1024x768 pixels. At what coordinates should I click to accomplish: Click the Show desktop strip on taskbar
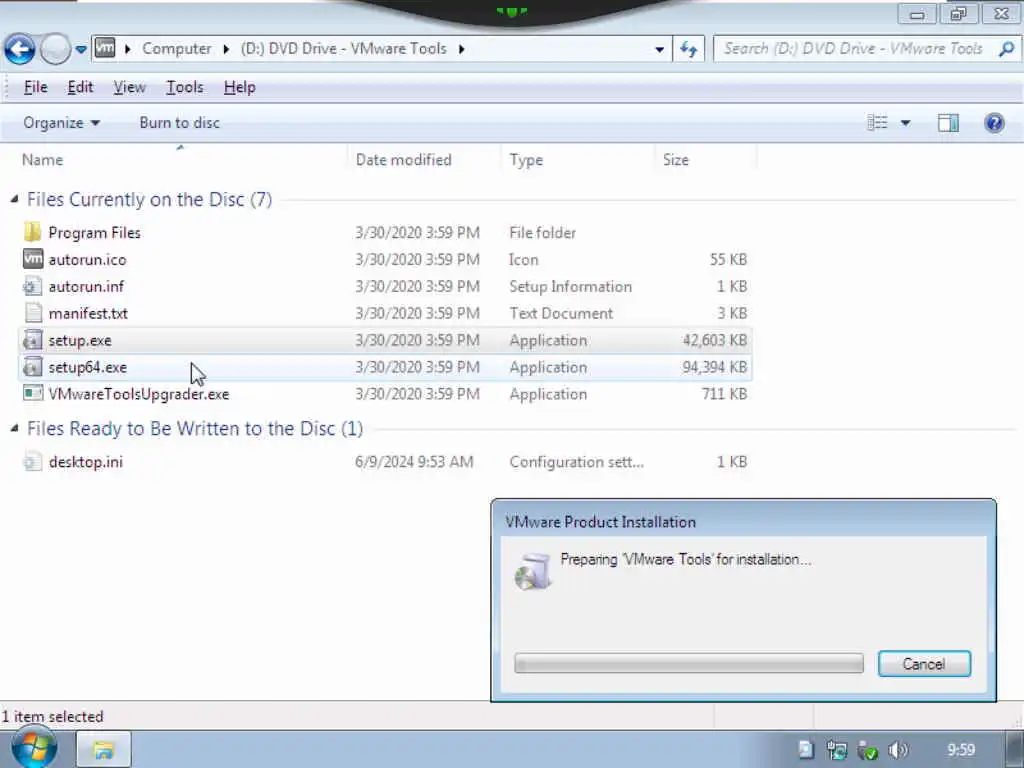(1015, 750)
